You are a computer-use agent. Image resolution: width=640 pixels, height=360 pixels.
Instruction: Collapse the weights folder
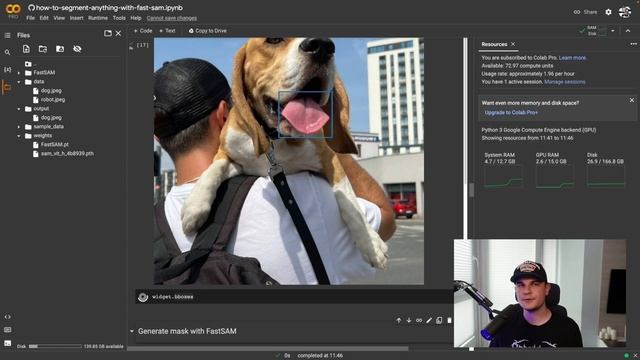[x=18, y=136]
